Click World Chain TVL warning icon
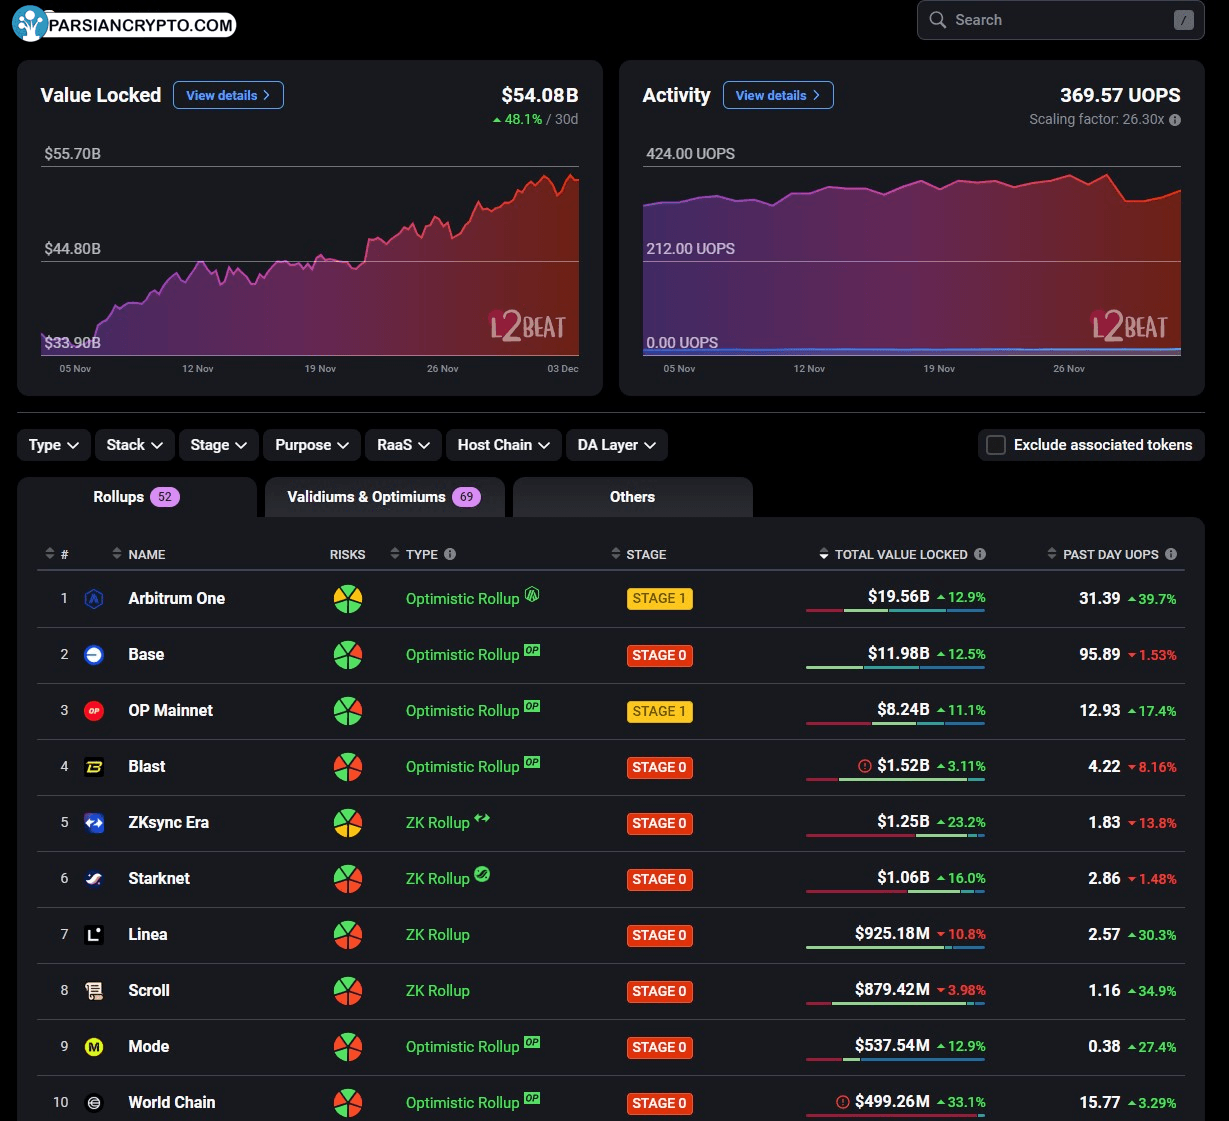Viewport: 1229px width, 1121px height. [x=843, y=1102]
